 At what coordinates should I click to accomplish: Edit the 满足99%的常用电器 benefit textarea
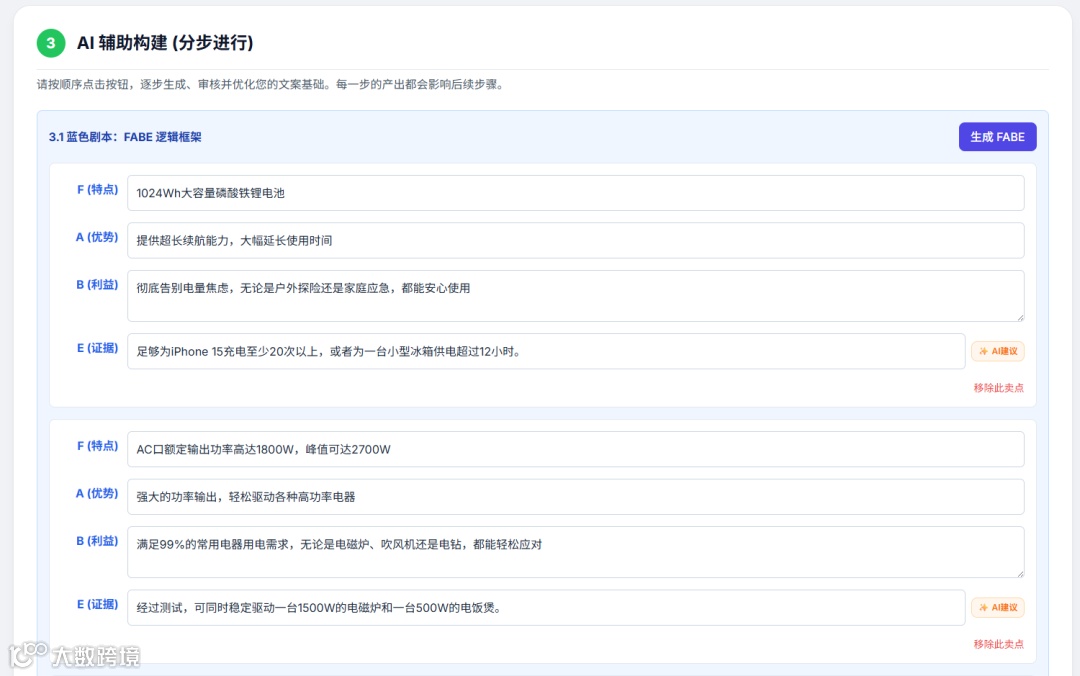point(575,552)
